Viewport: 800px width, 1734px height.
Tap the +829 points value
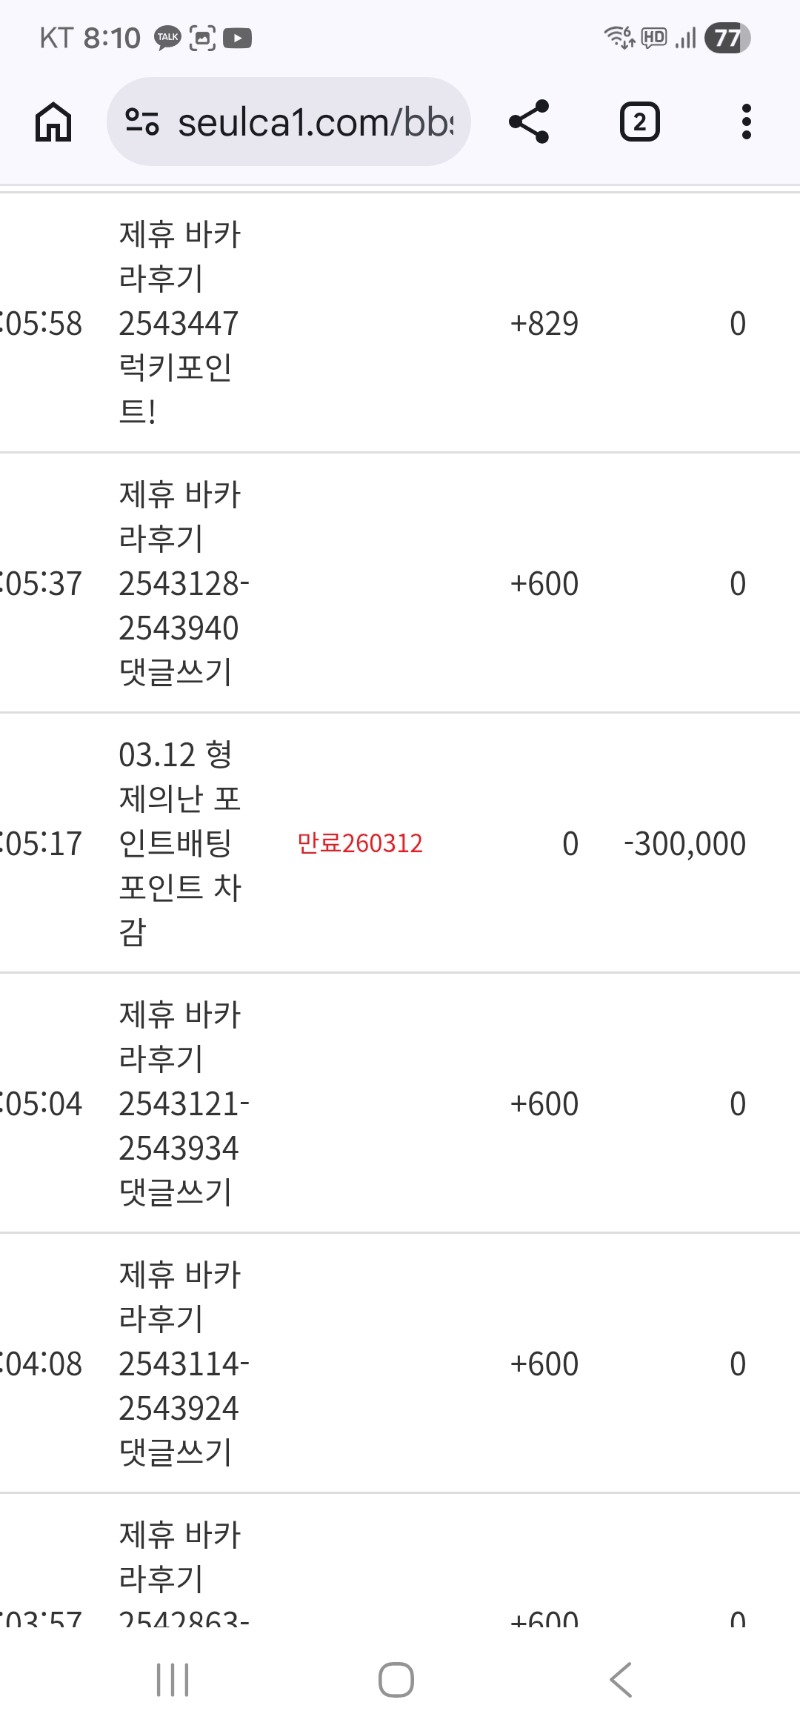pos(544,323)
